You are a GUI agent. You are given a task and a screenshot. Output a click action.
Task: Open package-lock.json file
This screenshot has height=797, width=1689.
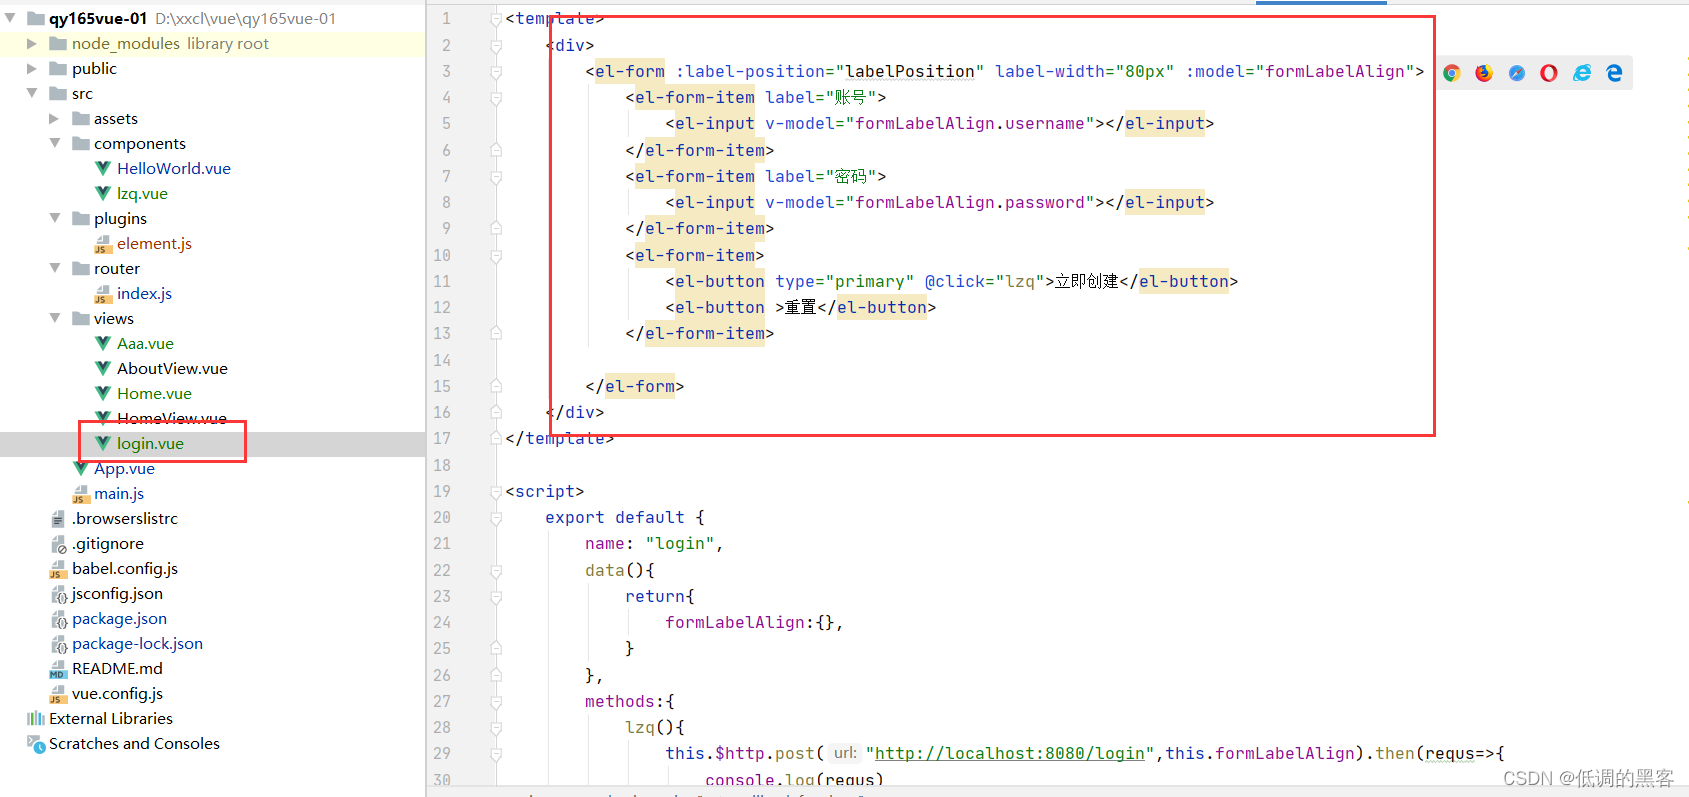point(137,643)
